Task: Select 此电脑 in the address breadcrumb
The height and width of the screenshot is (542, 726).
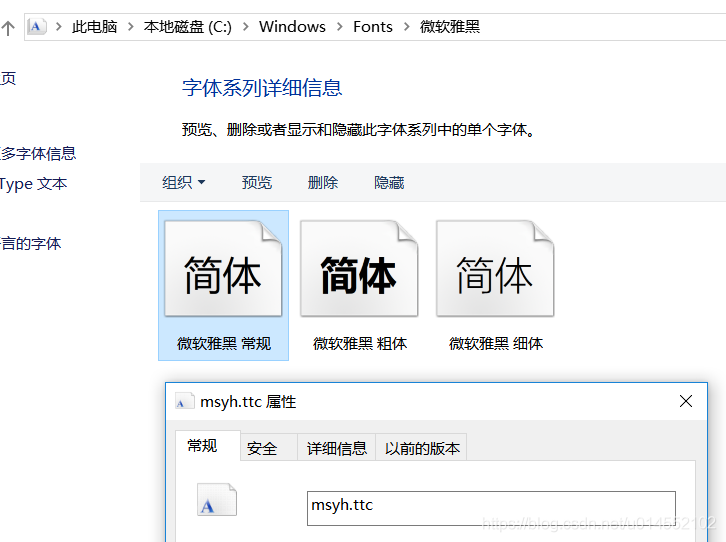Action: (x=94, y=27)
